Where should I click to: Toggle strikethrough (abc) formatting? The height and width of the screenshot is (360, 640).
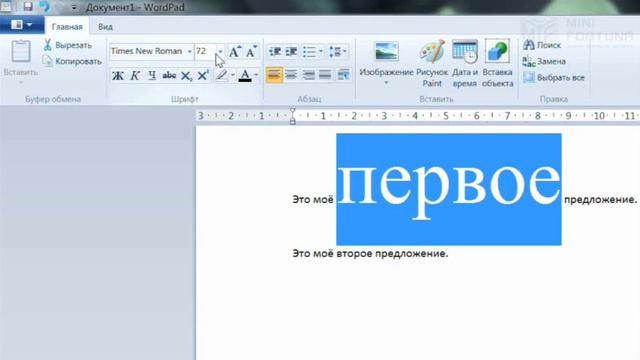tap(169, 76)
